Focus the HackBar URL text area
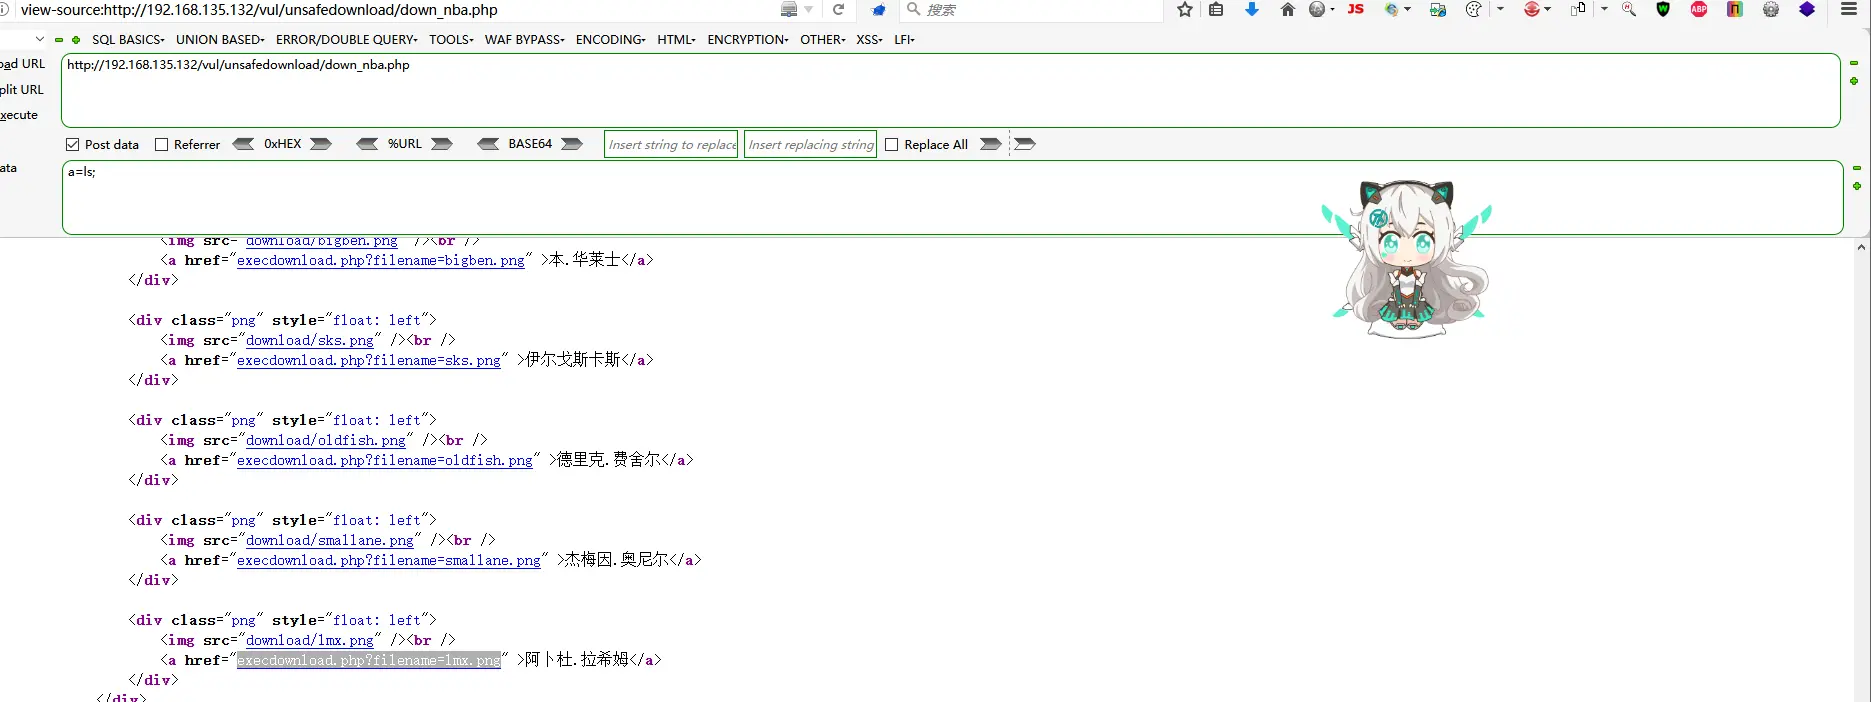Screen dimensions: 1871x702 (951, 90)
